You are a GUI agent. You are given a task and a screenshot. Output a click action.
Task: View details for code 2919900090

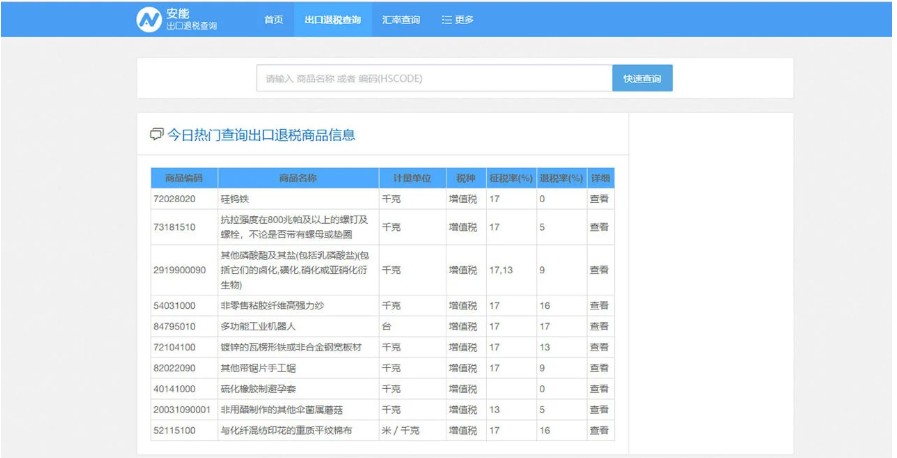pos(599,270)
